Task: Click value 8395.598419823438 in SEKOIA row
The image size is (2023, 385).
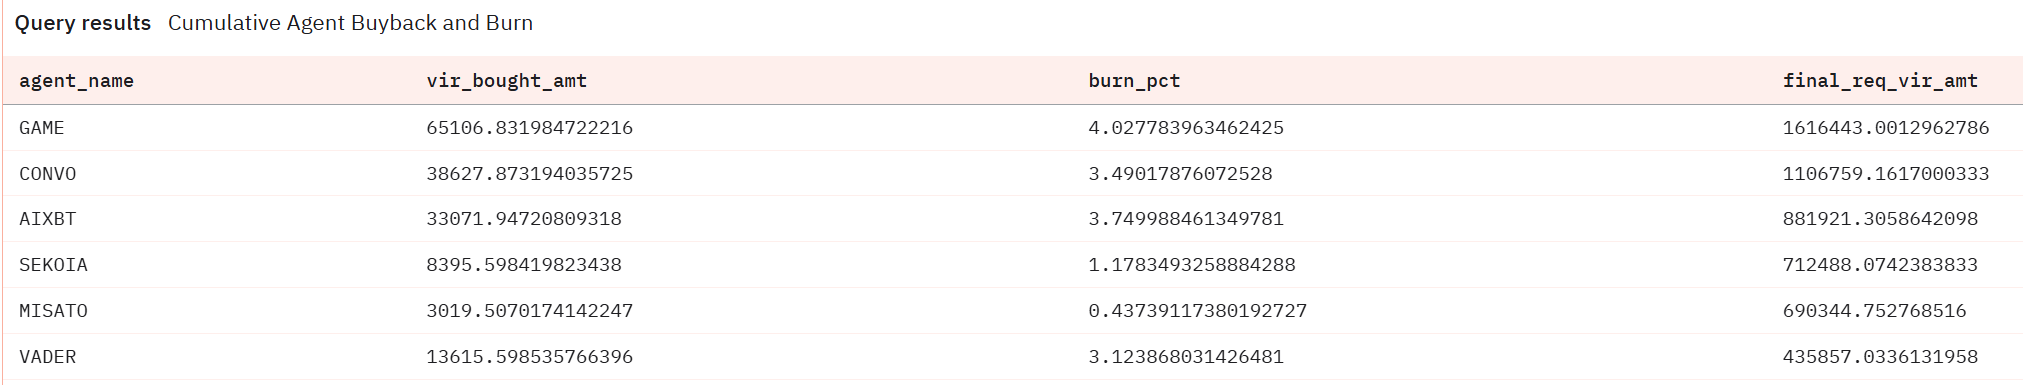Action: pyautogui.click(x=524, y=265)
